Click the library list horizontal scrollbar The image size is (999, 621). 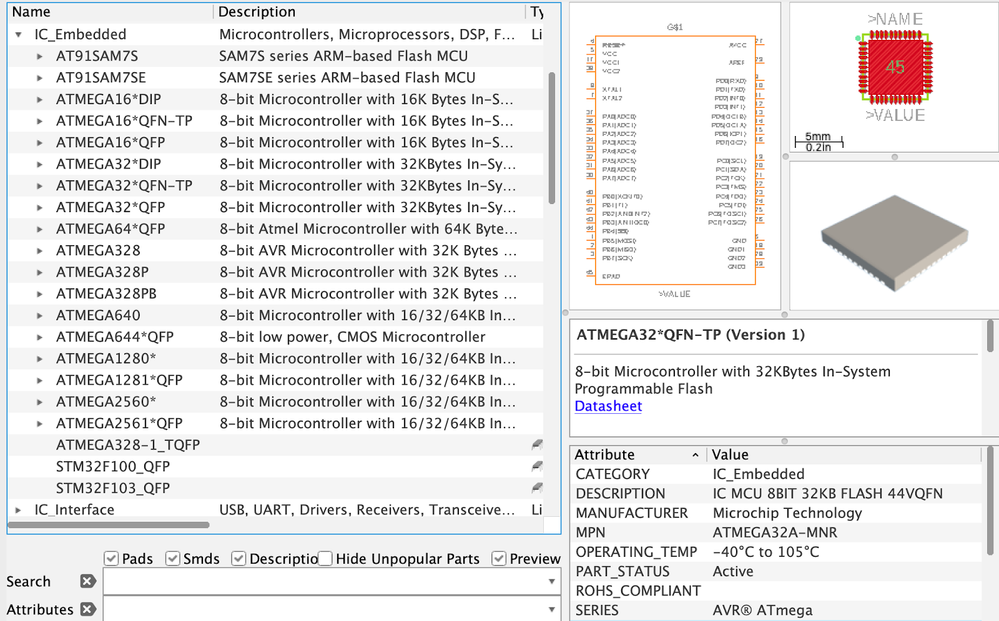click(x=108, y=525)
